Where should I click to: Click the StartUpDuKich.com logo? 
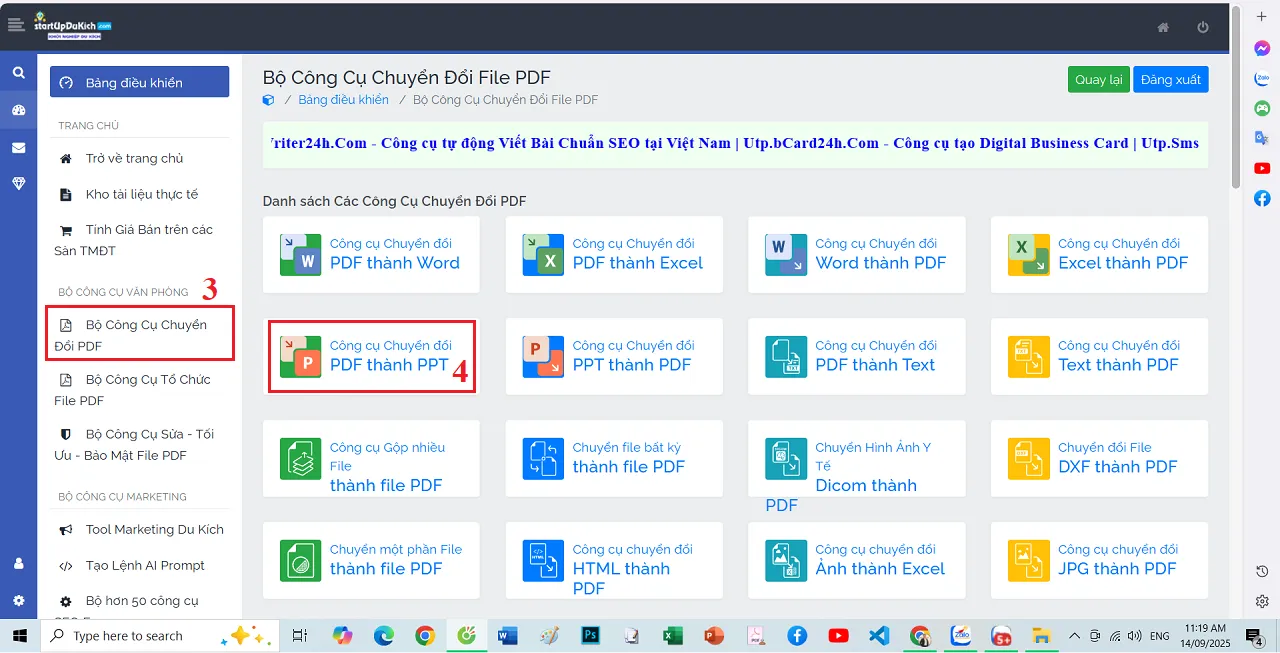[72, 26]
